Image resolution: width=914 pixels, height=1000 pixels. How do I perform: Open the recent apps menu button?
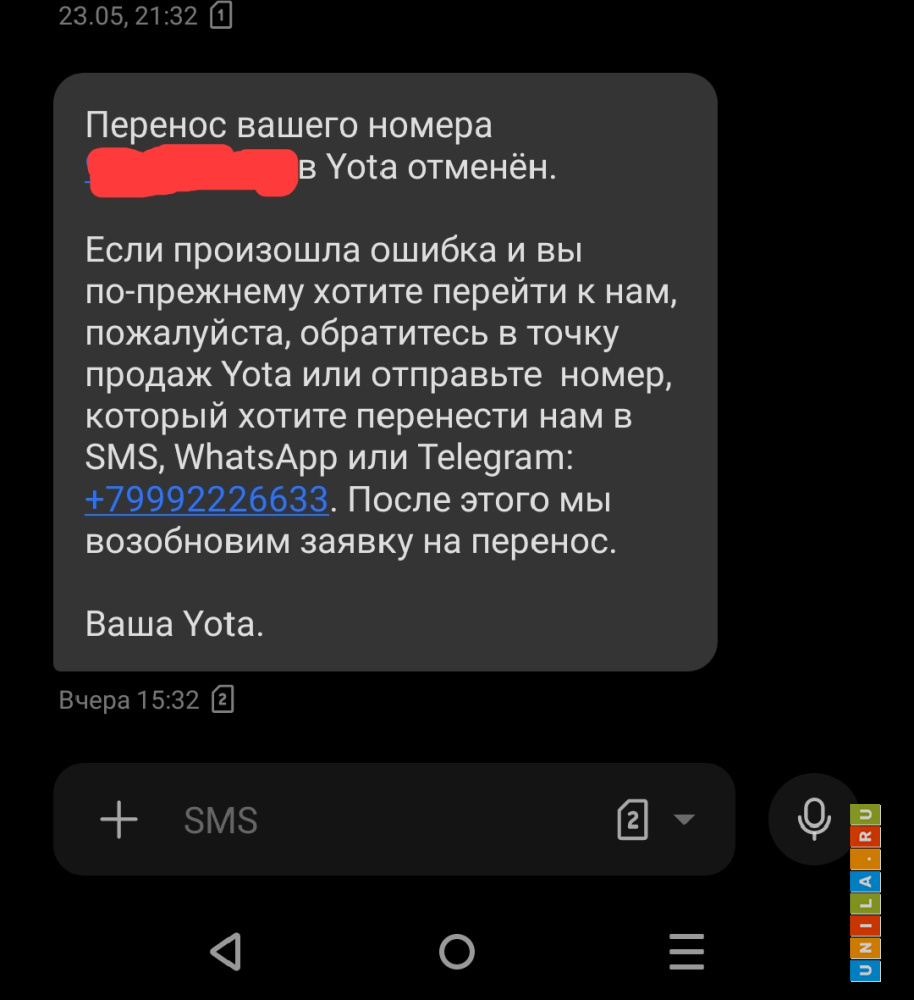pos(686,952)
